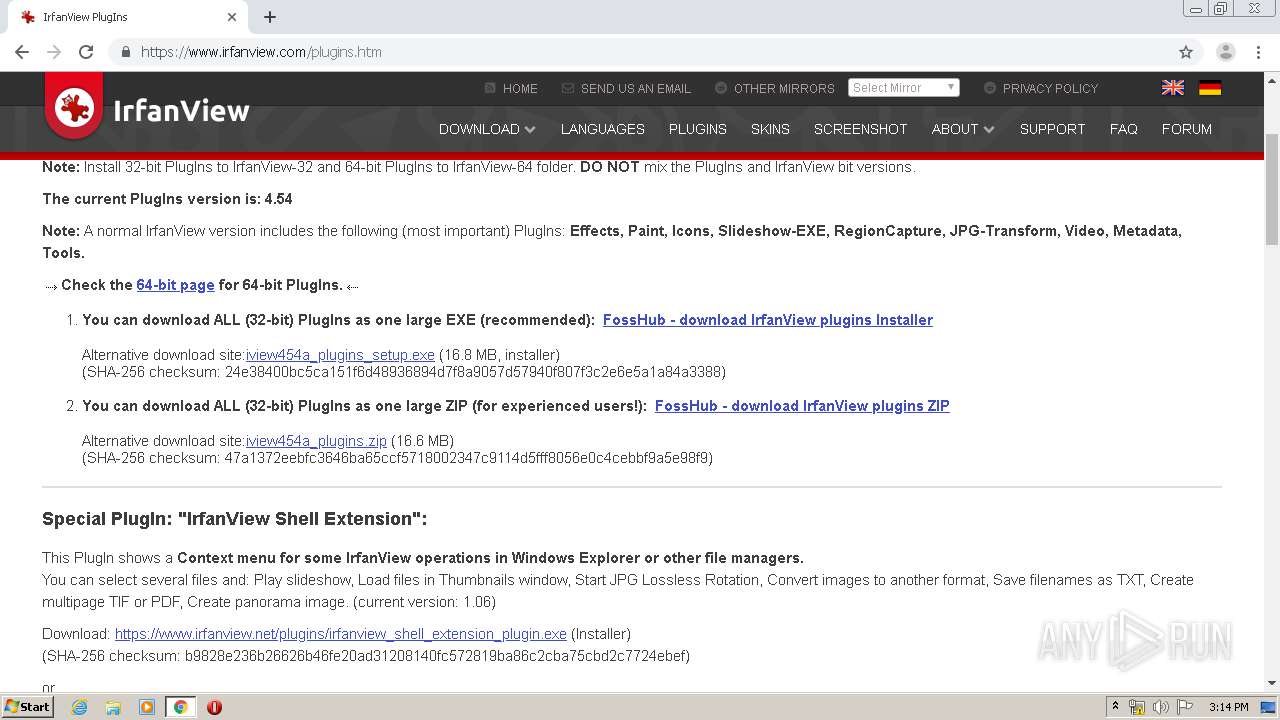1280x720 pixels.
Task: Open the Chrome profile avatar icon
Action: click(1226, 52)
